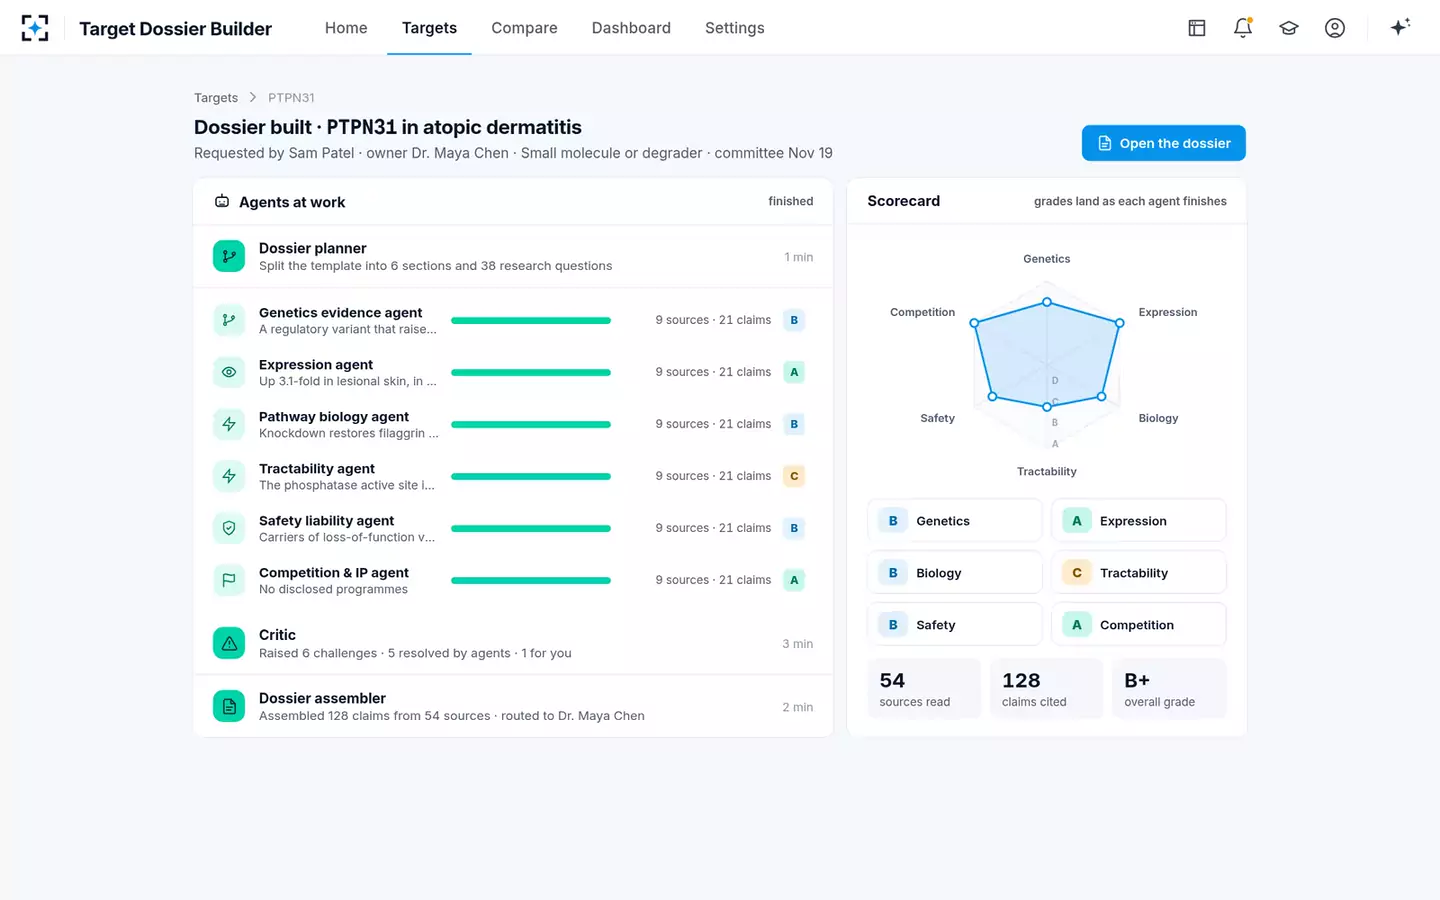
Task: Click the Competition & IP agent flag icon
Action: 229,580
